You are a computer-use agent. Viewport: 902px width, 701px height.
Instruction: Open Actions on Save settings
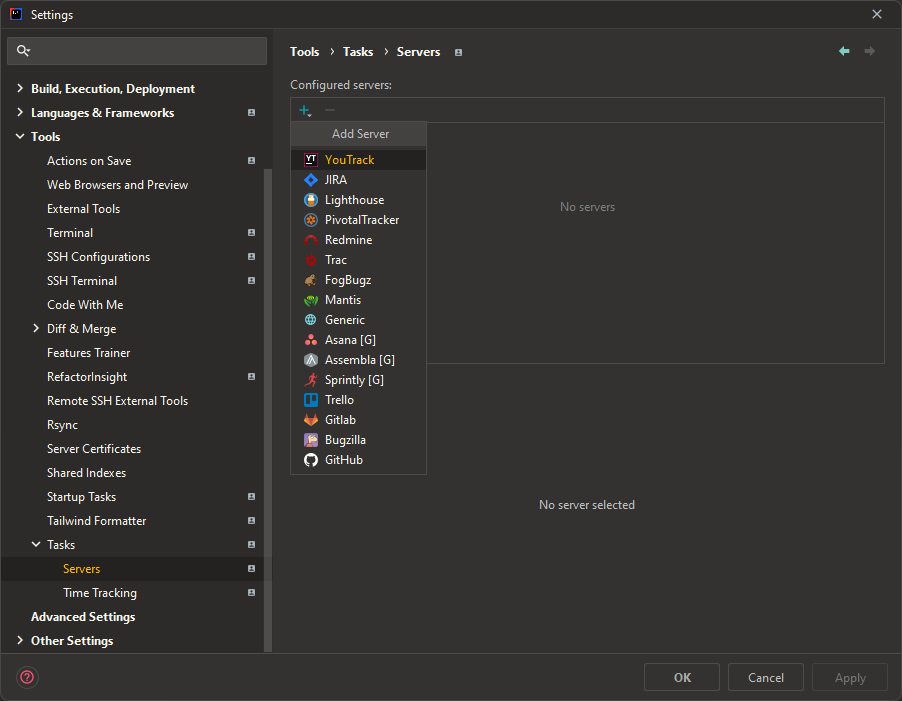89,161
